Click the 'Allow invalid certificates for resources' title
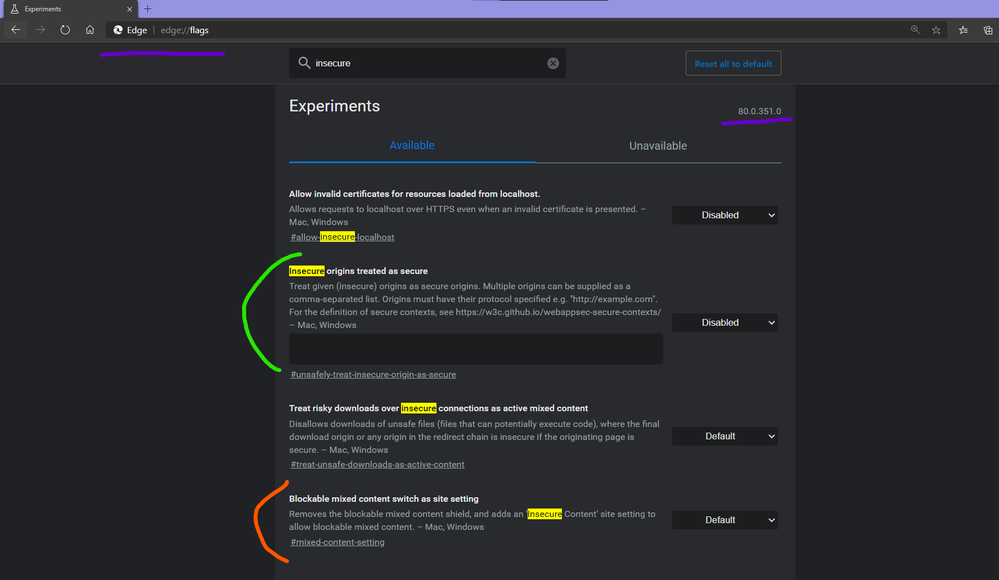This screenshot has height=580, width=999. pos(414,194)
